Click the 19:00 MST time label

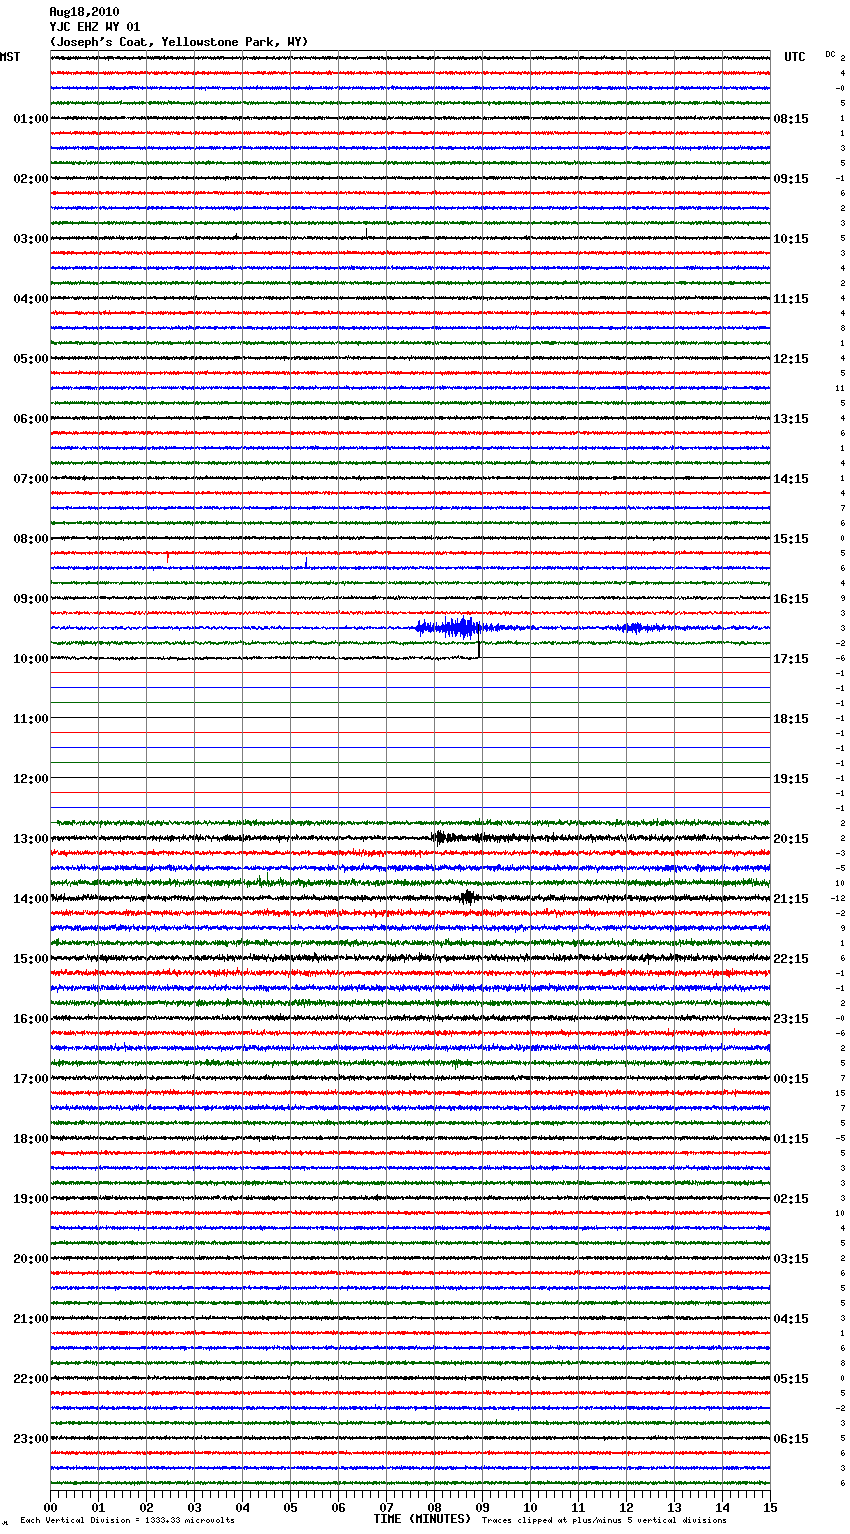coord(31,1199)
